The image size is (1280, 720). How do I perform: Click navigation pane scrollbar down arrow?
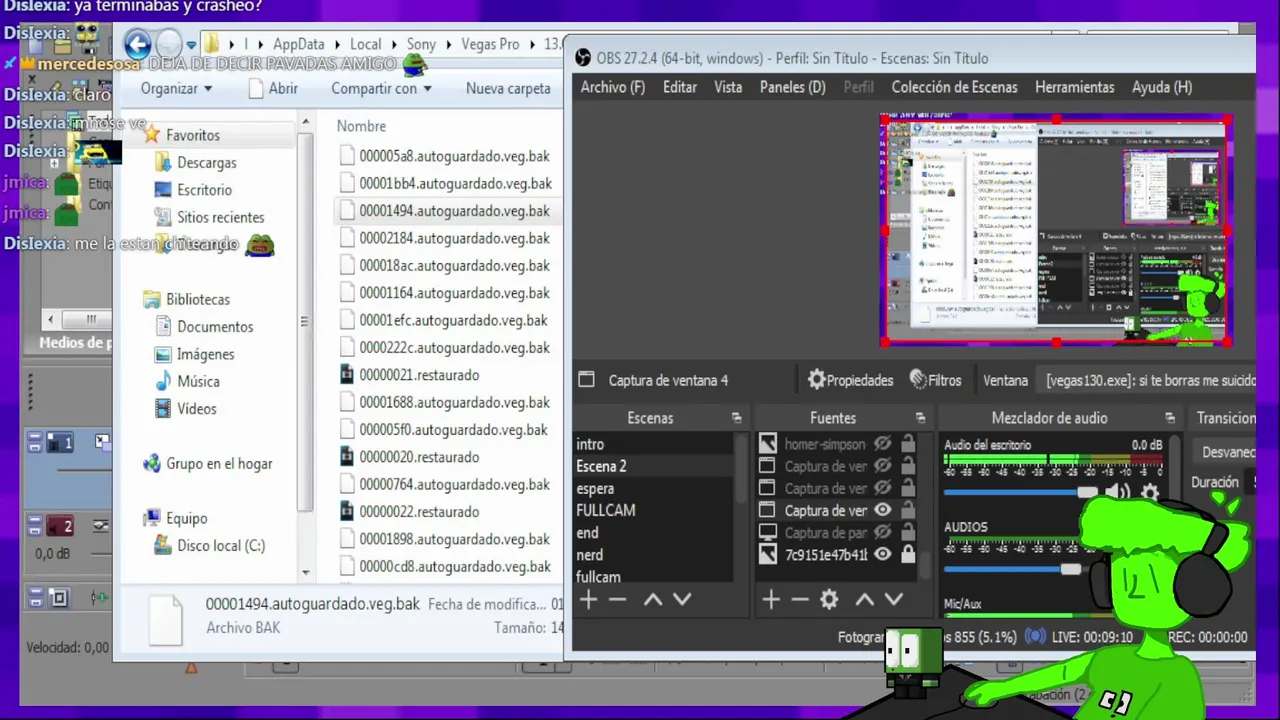(x=306, y=573)
